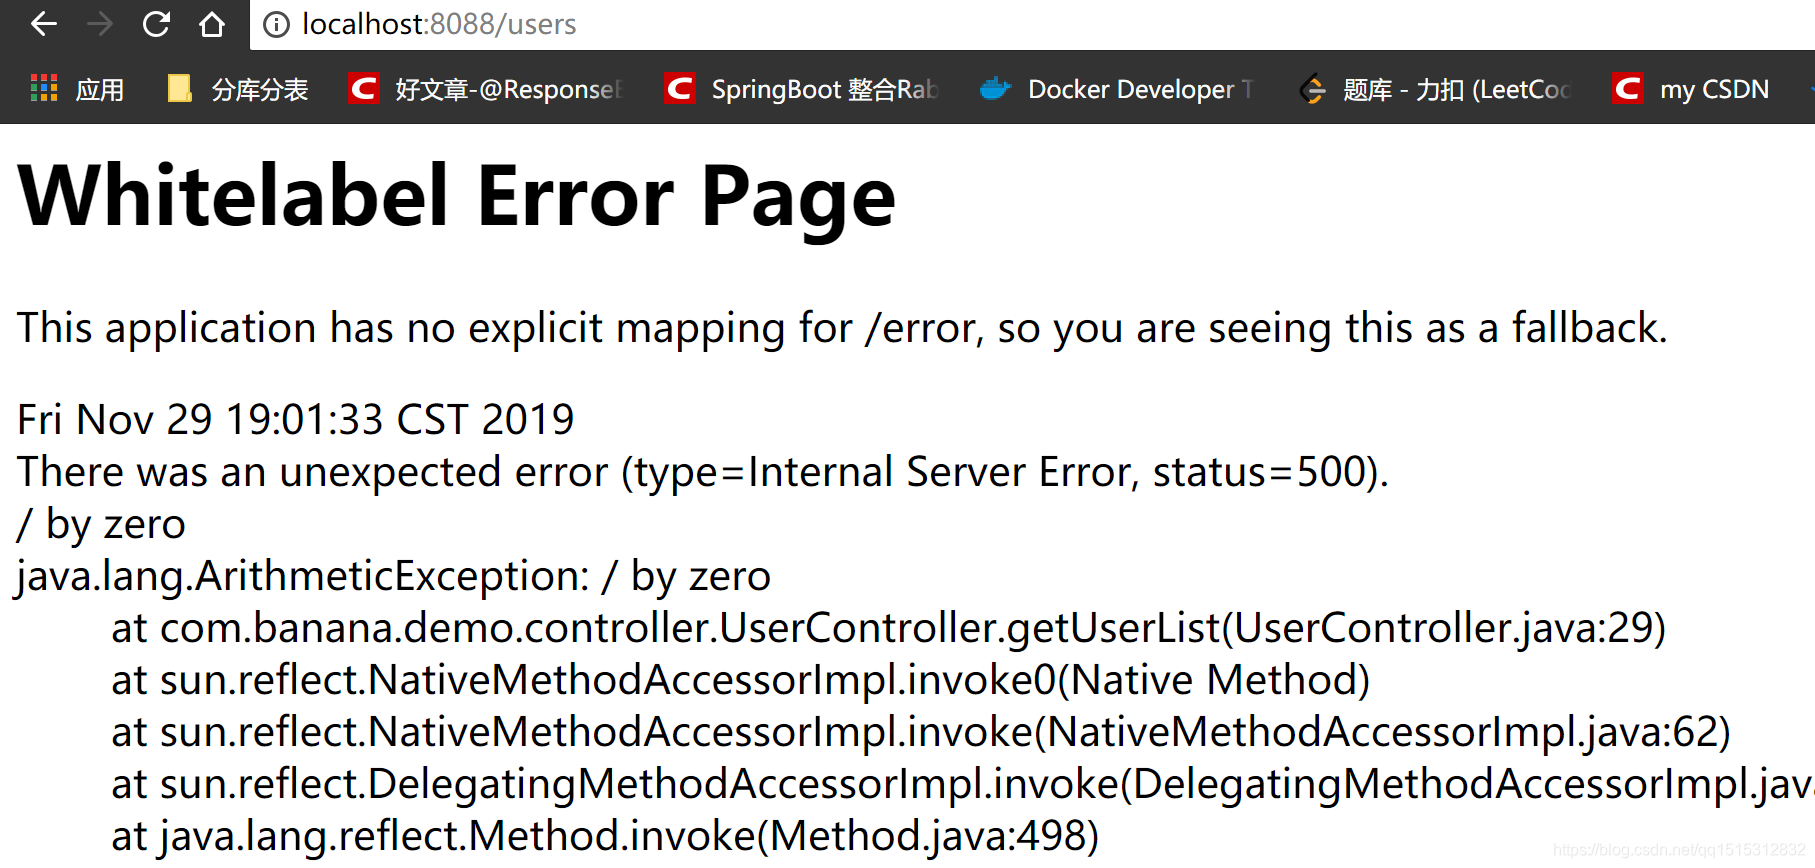
Task: Open the Docker Developer bookmark
Action: point(1140,90)
